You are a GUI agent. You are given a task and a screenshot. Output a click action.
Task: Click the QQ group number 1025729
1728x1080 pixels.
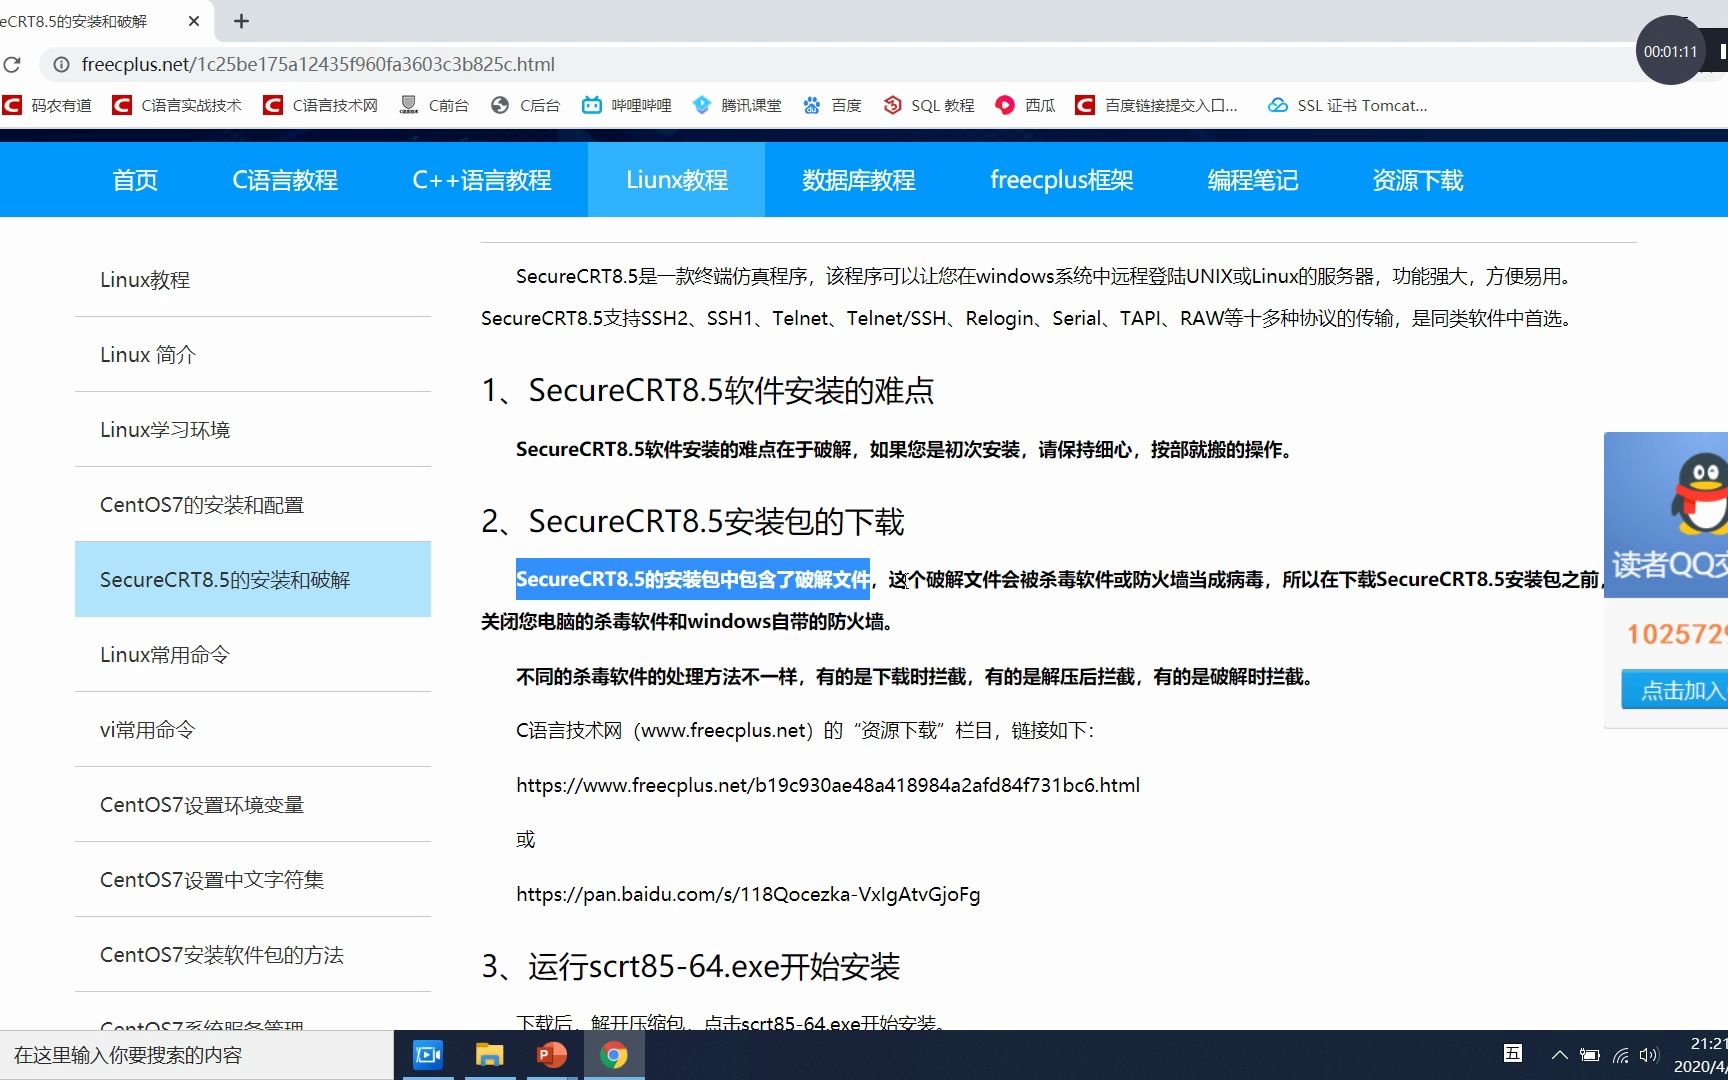click(1677, 634)
